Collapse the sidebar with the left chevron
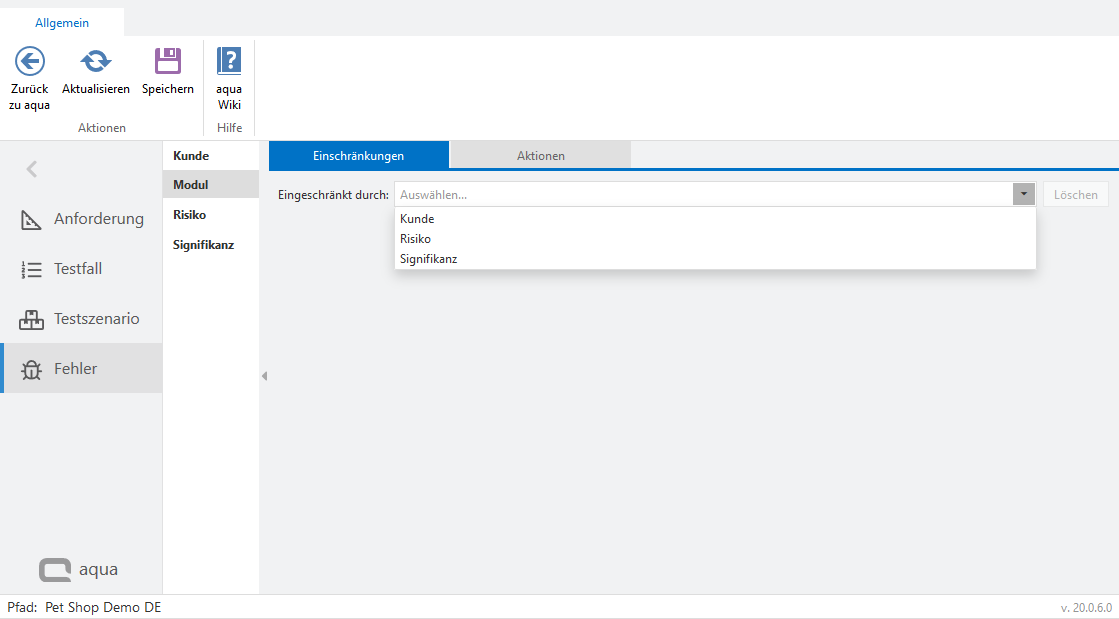Screen dimensions: 1119x619 [x=32, y=169]
